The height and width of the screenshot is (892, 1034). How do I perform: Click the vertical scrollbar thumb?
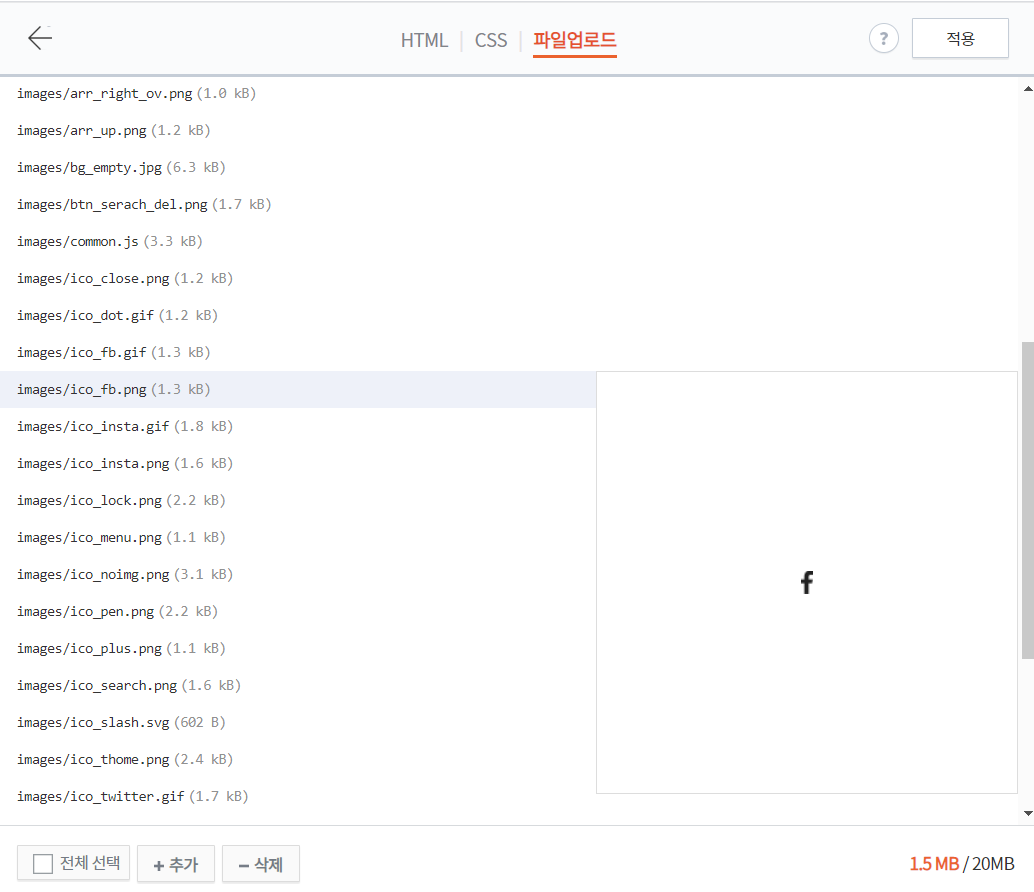1027,500
